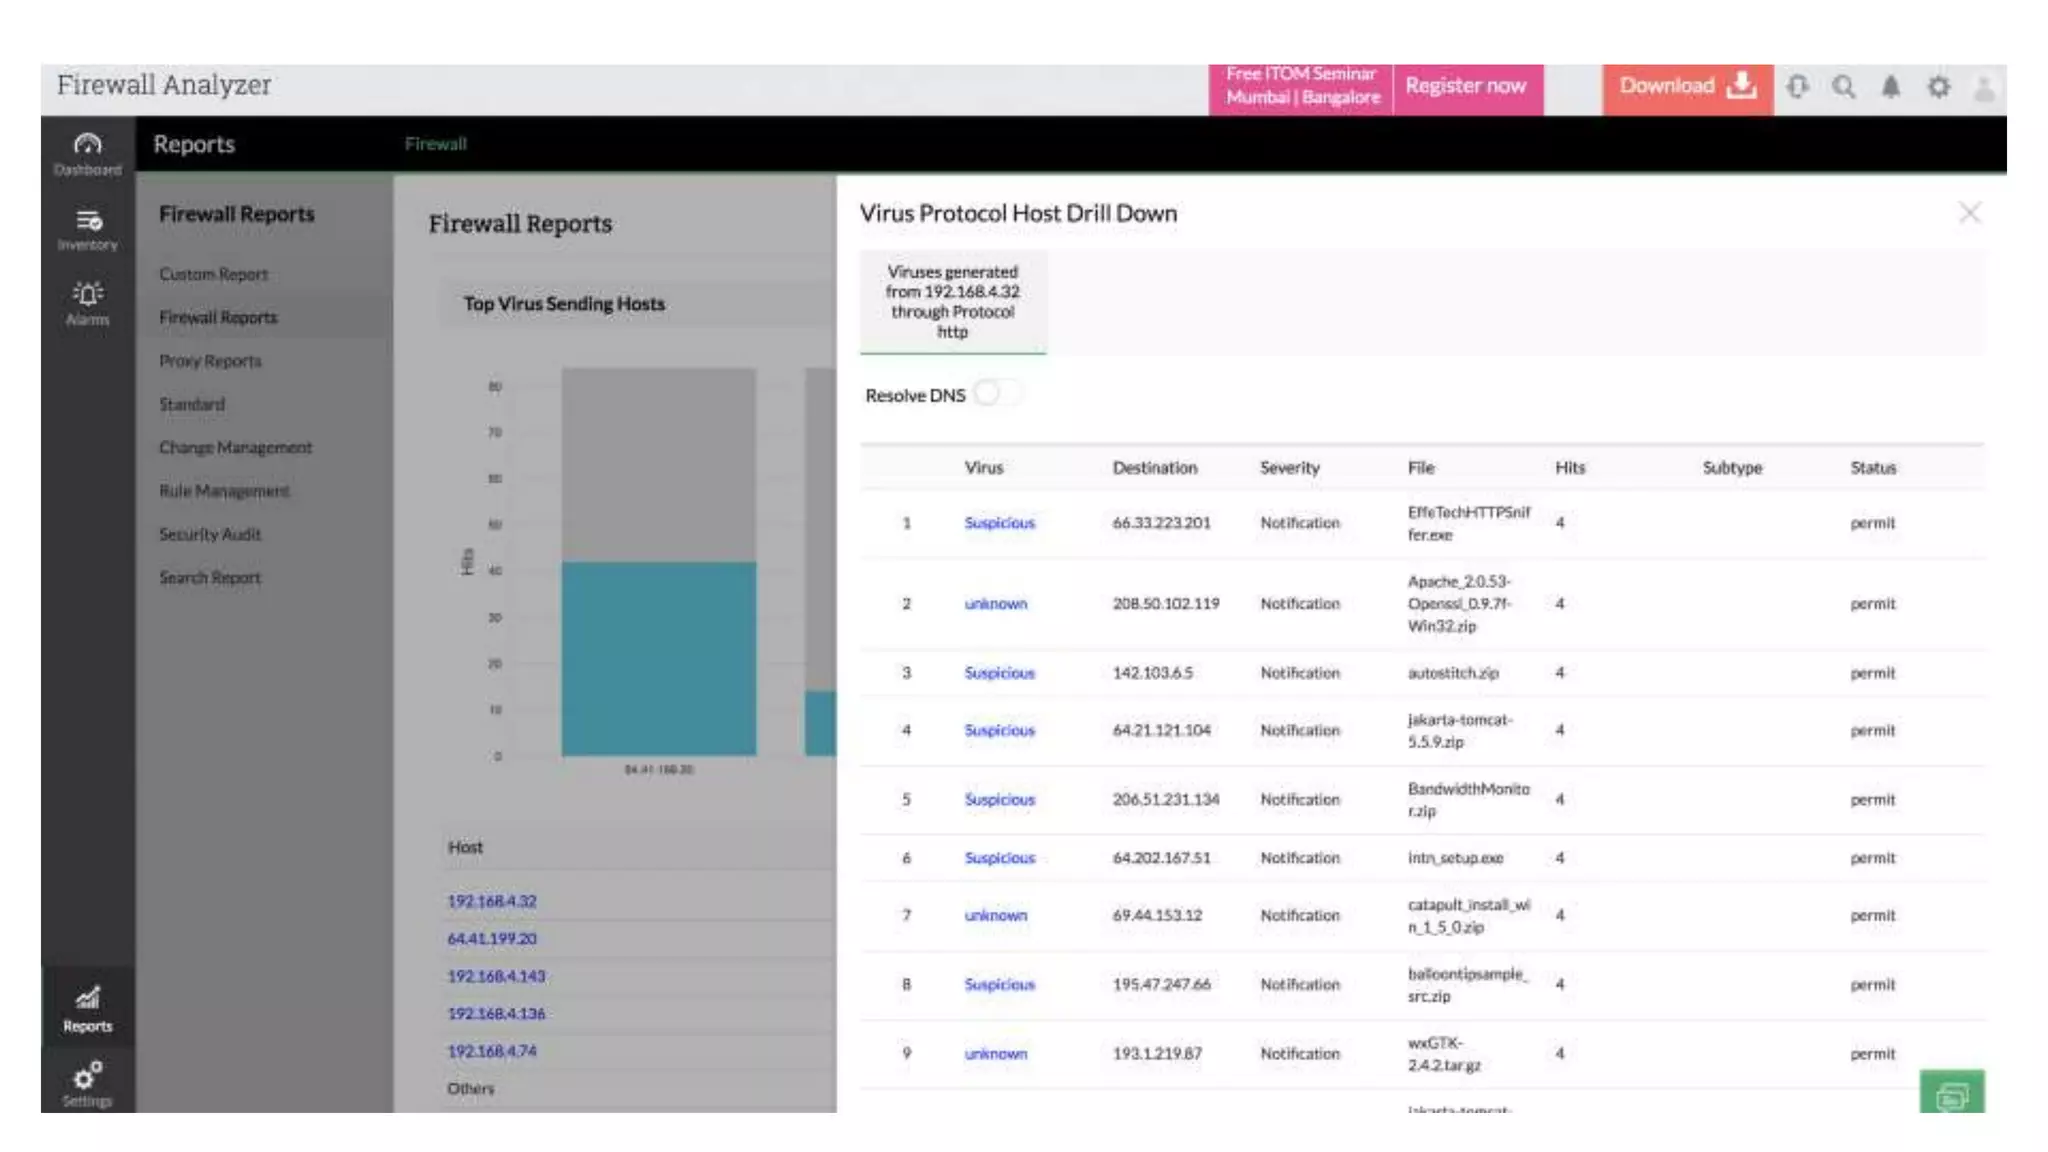This screenshot has height=1152, width=2048.
Task: Click teal bar for 64.41.199.20
Action: tap(658, 657)
